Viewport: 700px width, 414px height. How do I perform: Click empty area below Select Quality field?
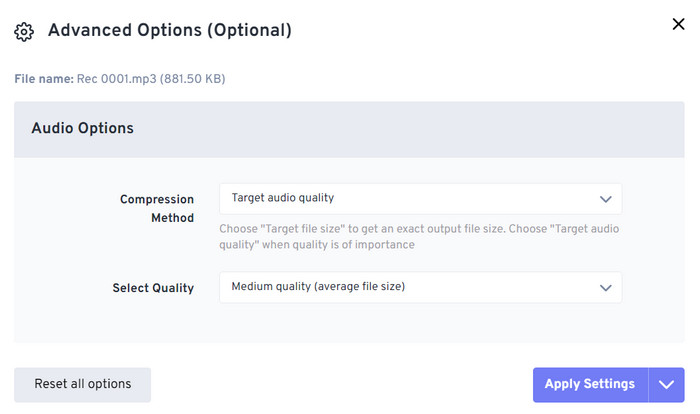(420, 323)
